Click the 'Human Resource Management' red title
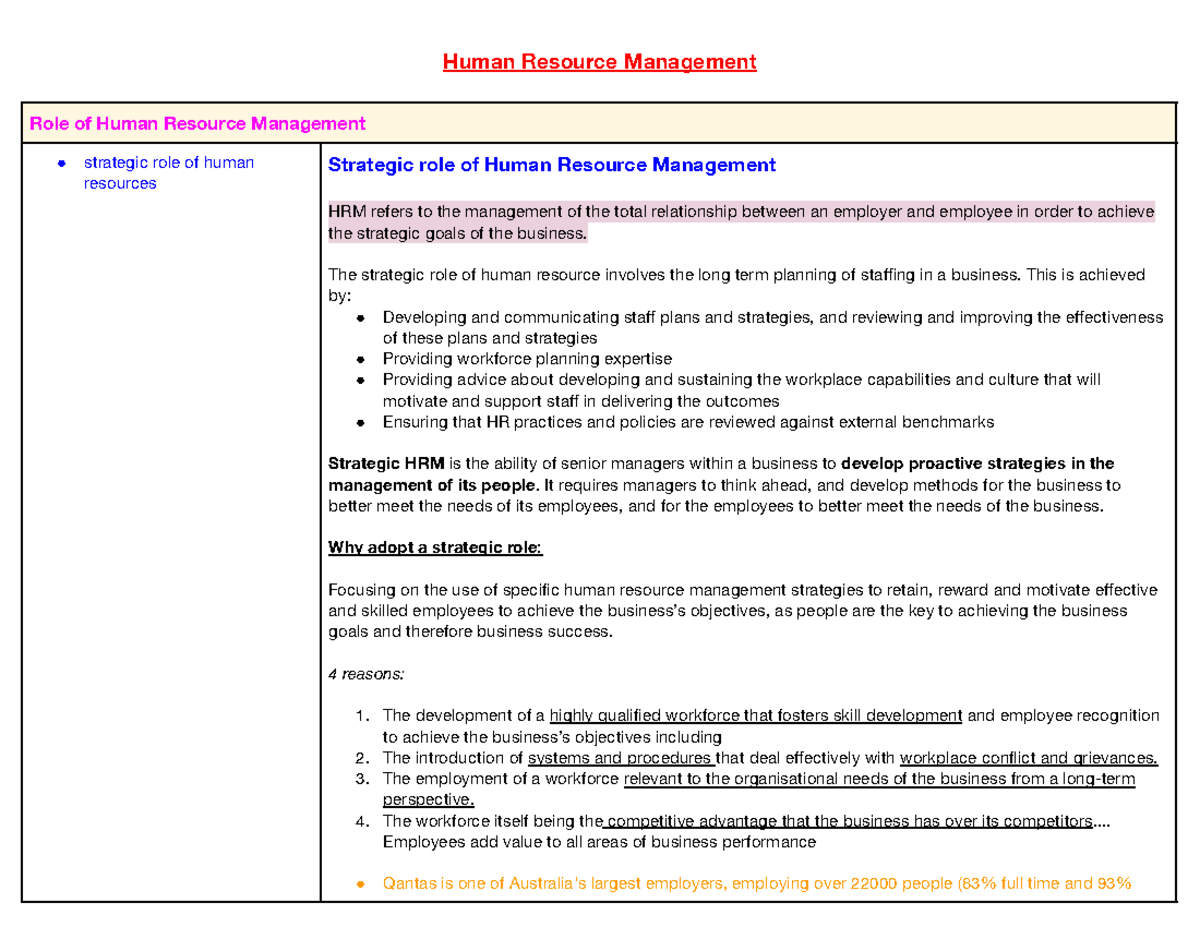 [600, 63]
